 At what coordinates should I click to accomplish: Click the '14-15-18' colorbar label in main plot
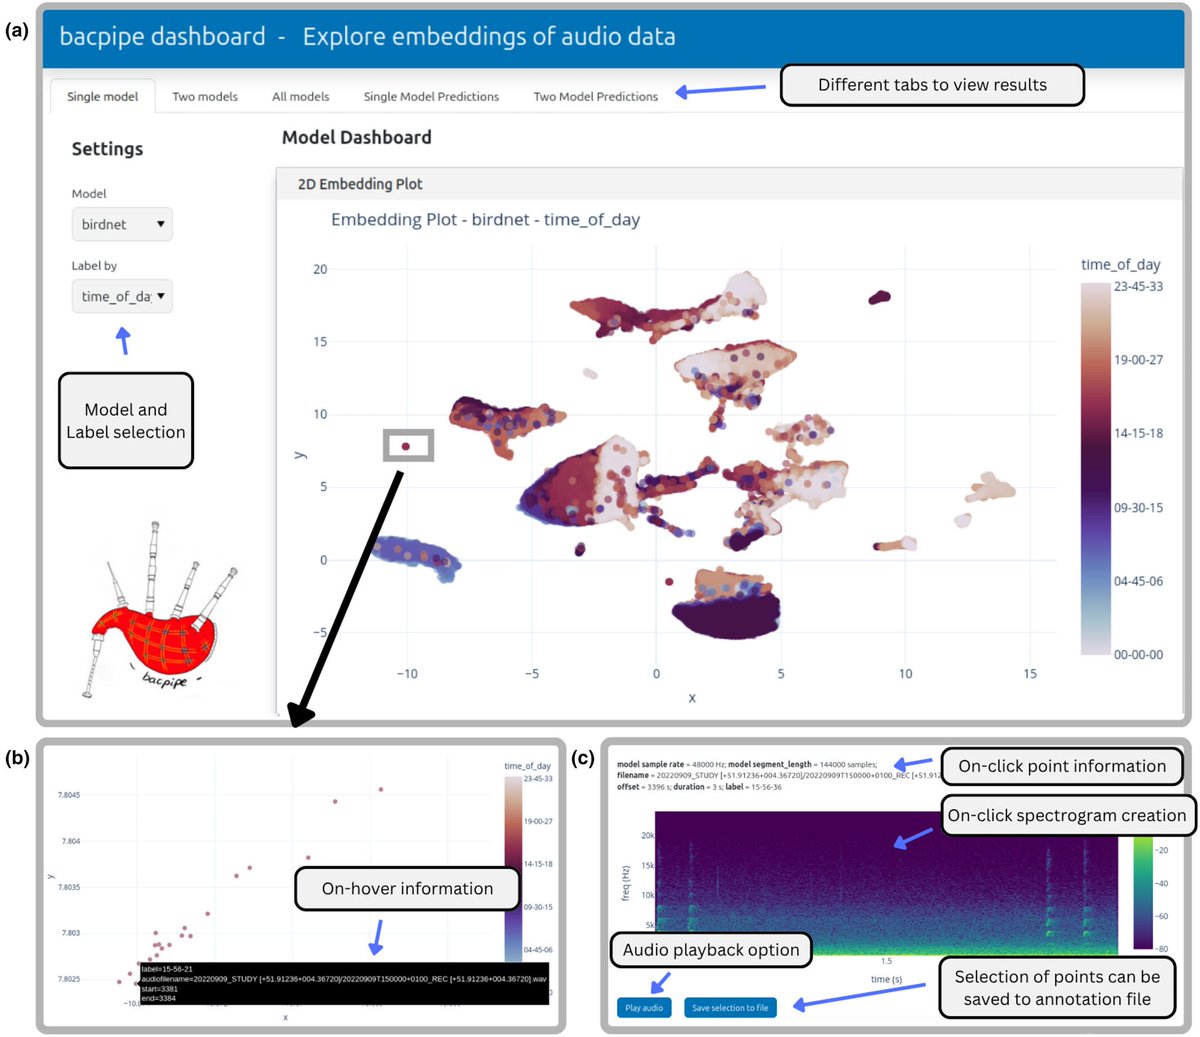1139,434
